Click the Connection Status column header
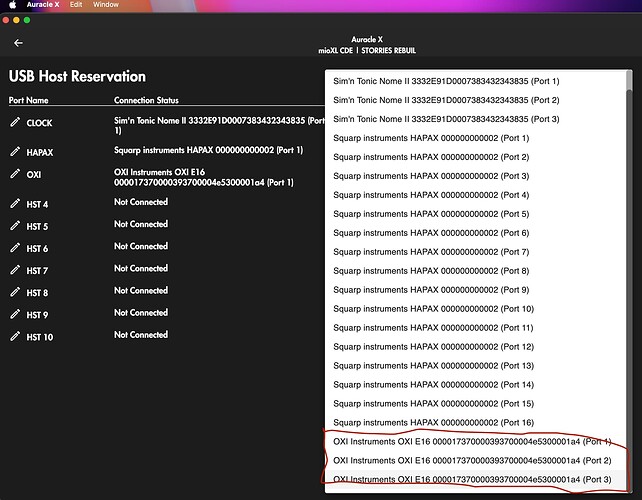Viewport: 642px width, 500px height. click(146, 100)
